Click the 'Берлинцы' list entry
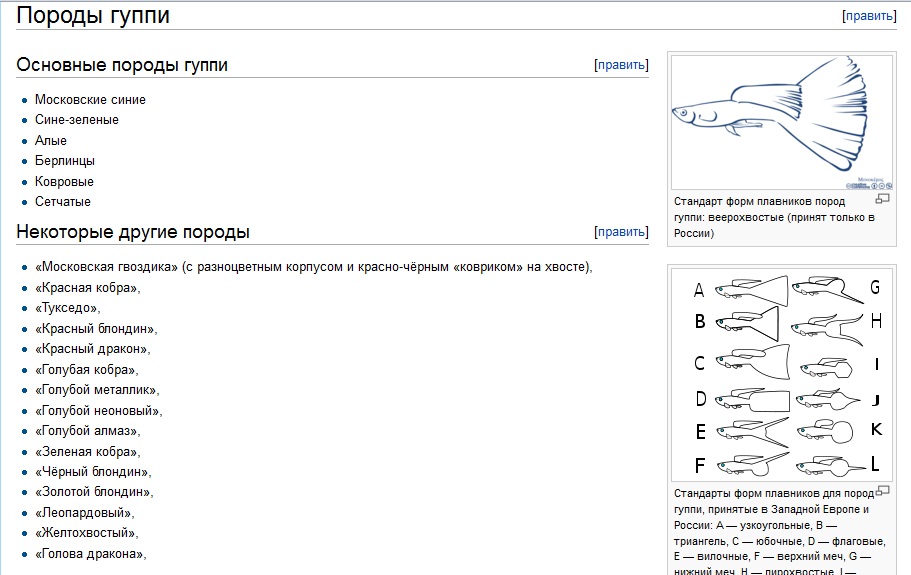Image resolution: width=911 pixels, height=575 pixels. click(65, 161)
